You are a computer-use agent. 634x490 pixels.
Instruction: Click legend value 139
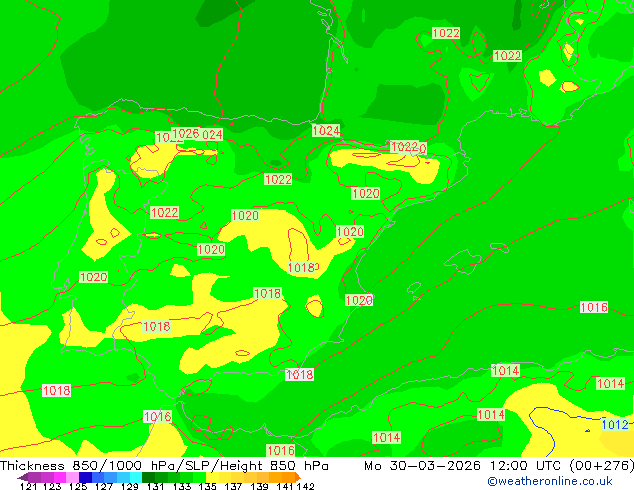(259, 486)
